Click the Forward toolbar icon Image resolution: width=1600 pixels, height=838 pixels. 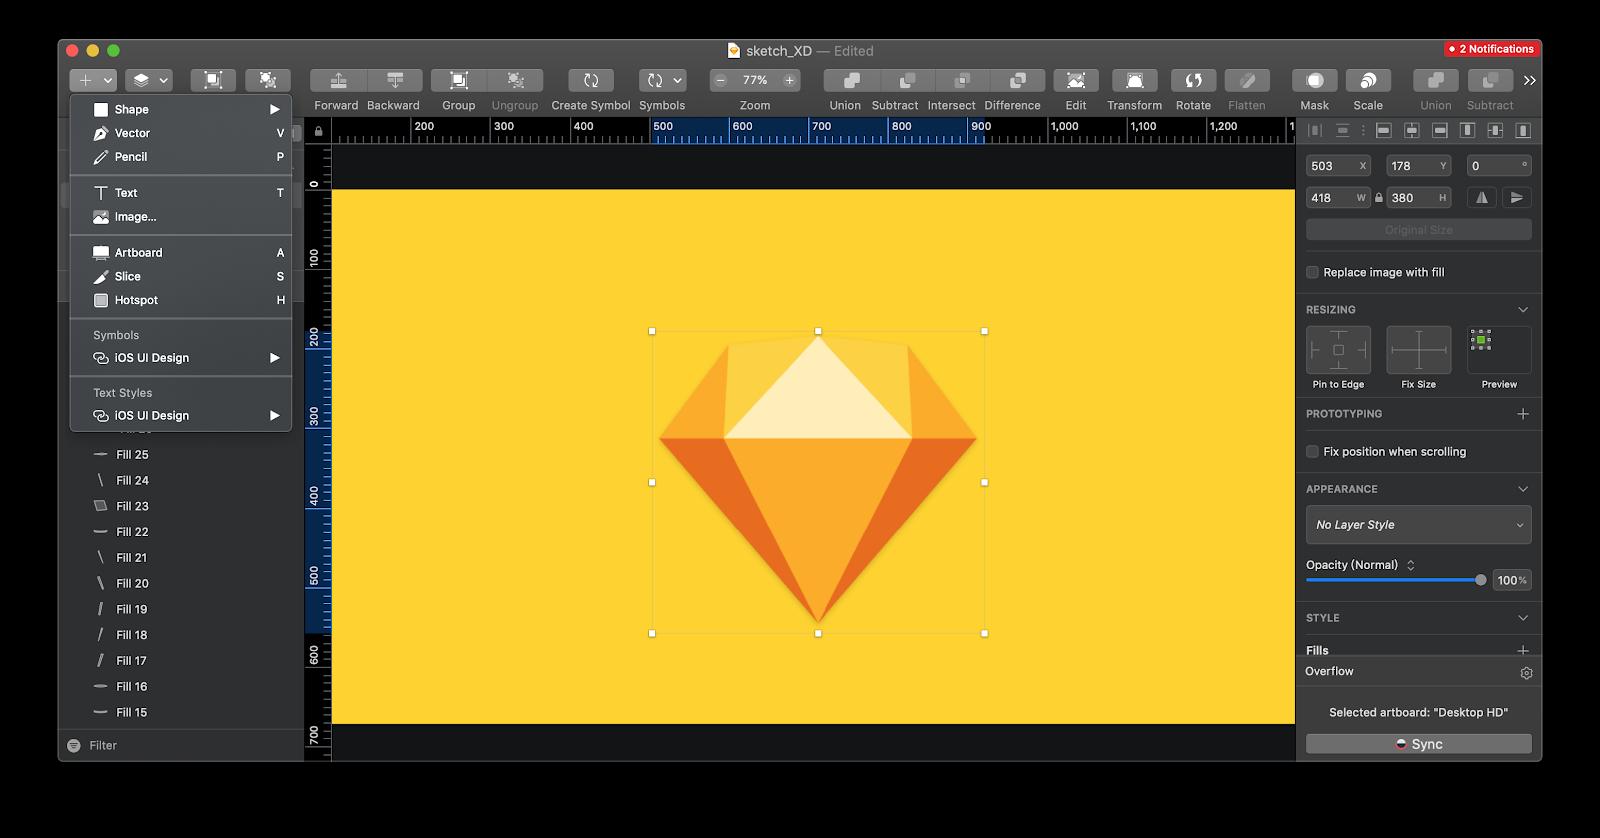coord(338,80)
